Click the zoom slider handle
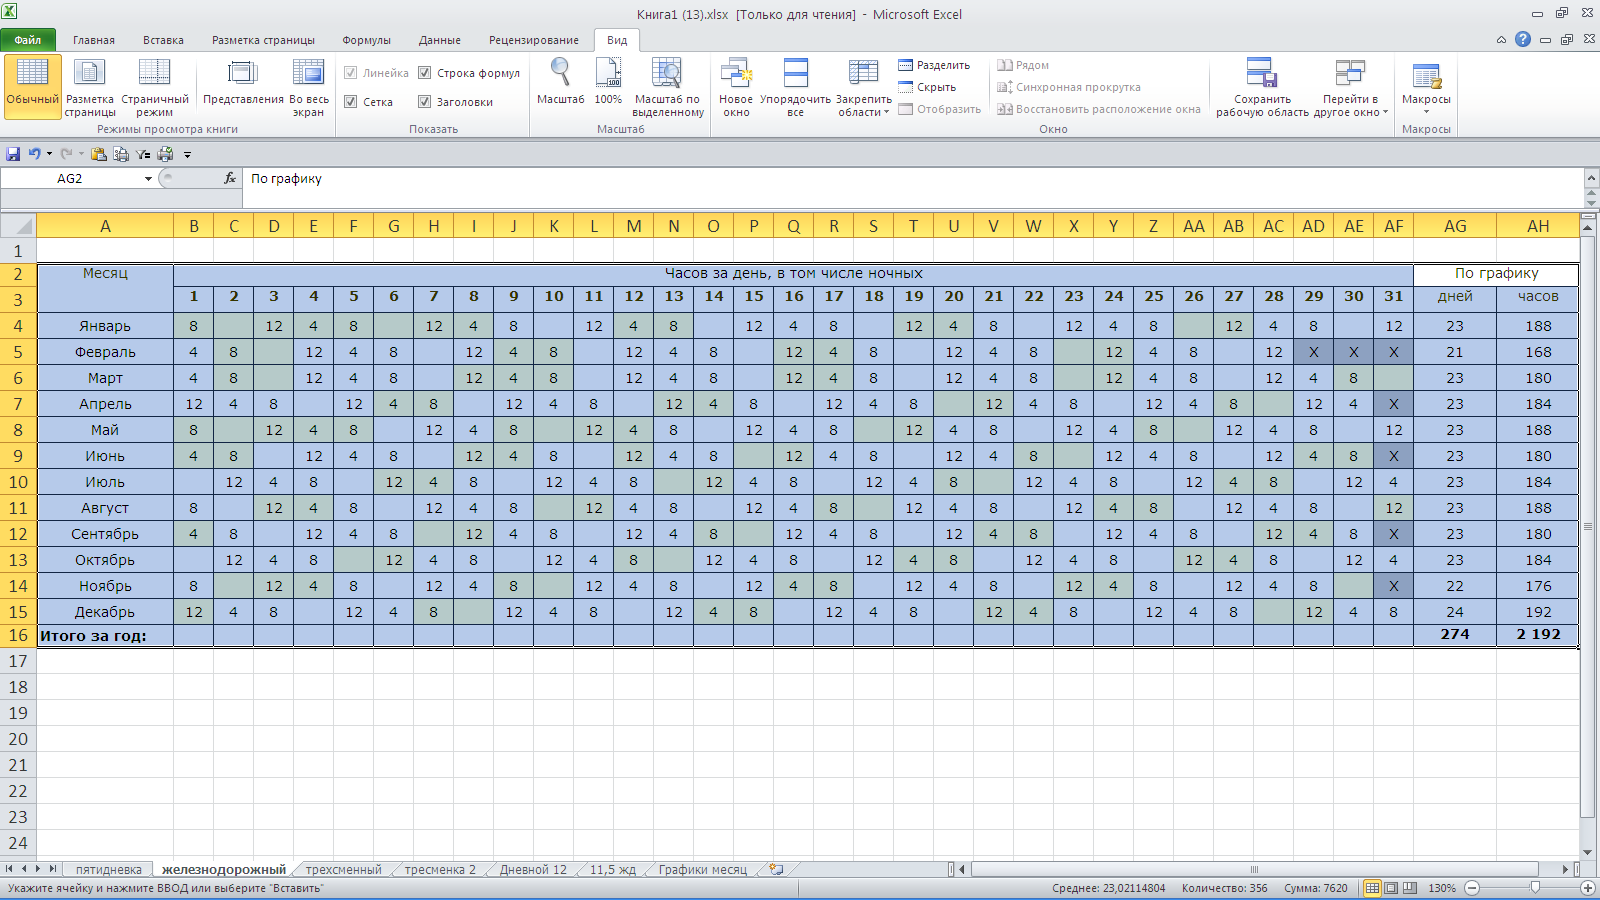Viewport: 1600px width, 900px height. click(x=1535, y=888)
